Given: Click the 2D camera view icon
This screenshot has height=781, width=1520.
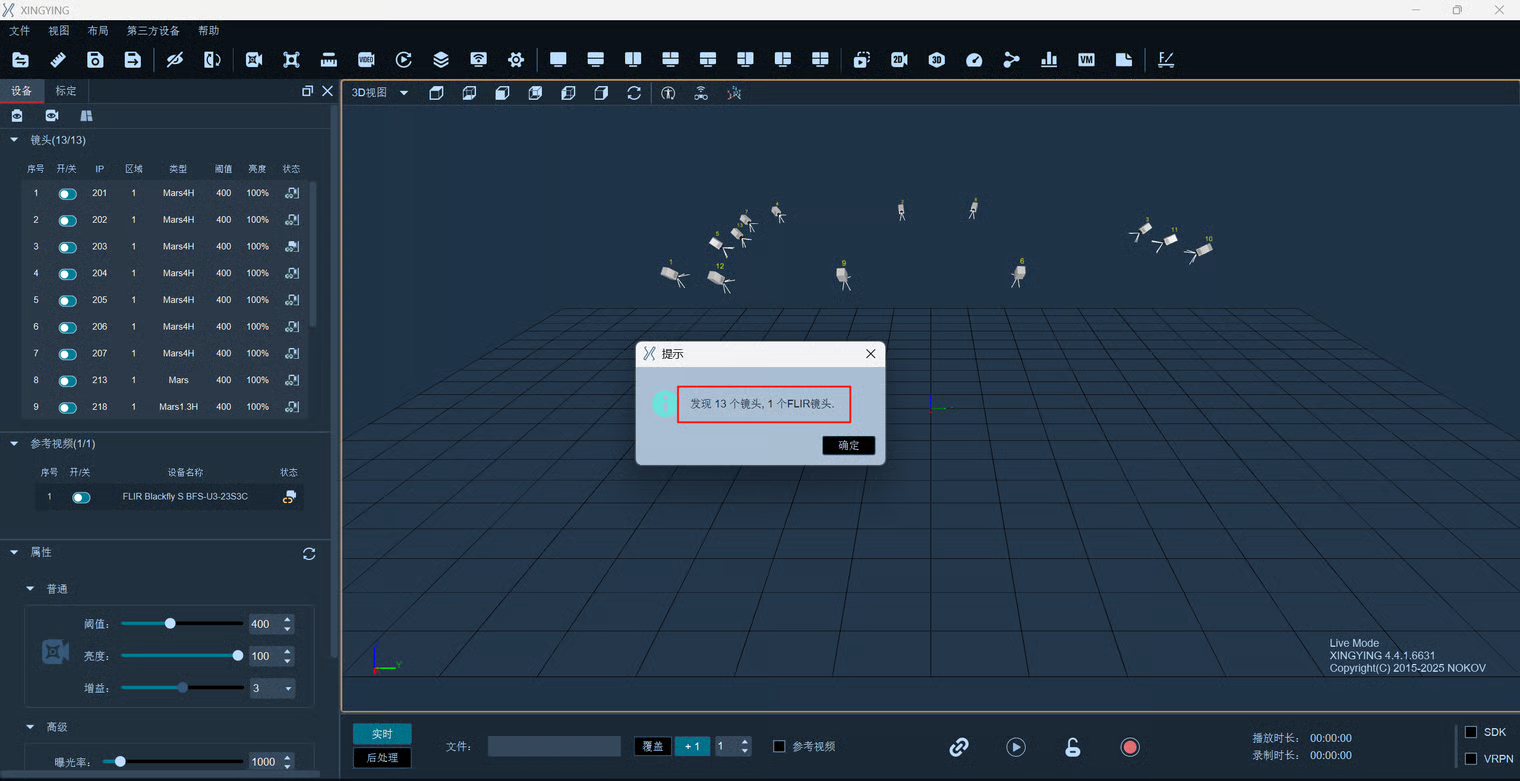Looking at the screenshot, I should pos(899,60).
